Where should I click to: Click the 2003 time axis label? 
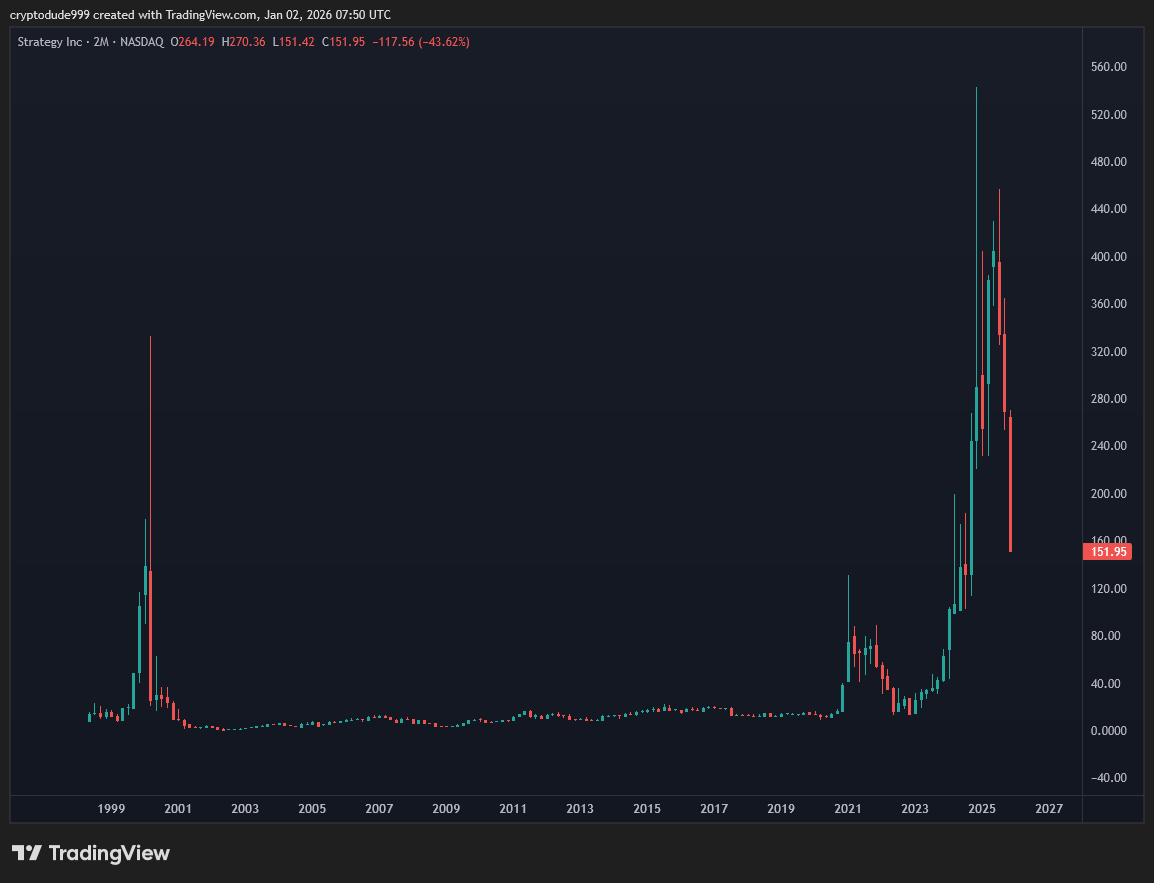coord(245,809)
